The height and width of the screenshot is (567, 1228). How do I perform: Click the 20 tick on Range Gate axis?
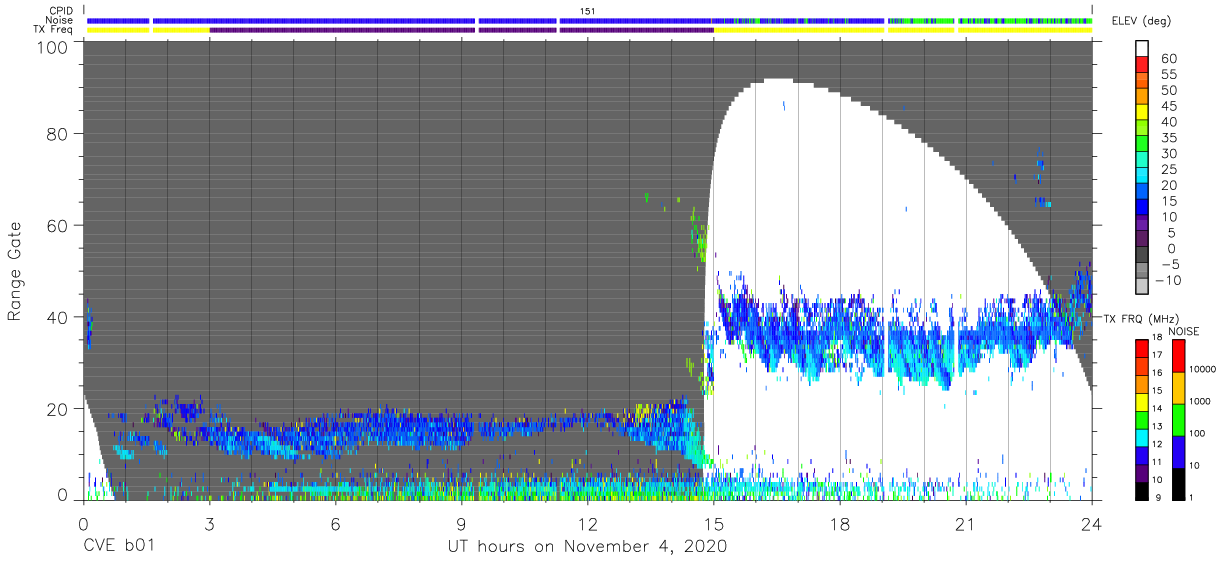(58, 408)
